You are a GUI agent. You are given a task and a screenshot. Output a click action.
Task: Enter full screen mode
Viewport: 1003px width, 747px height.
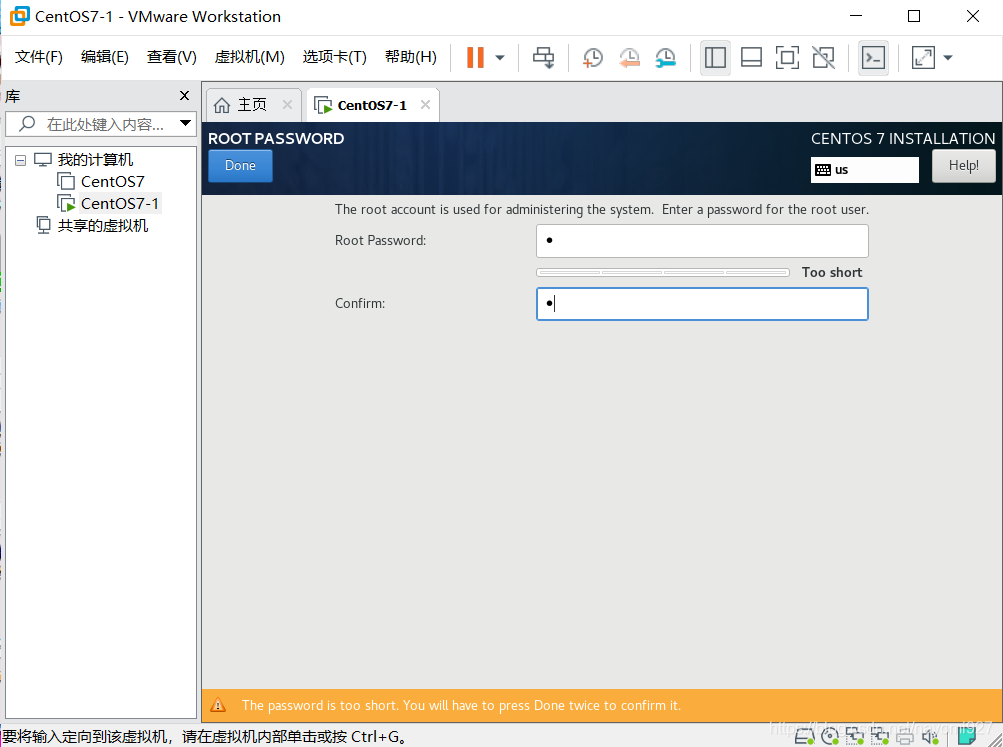(787, 58)
